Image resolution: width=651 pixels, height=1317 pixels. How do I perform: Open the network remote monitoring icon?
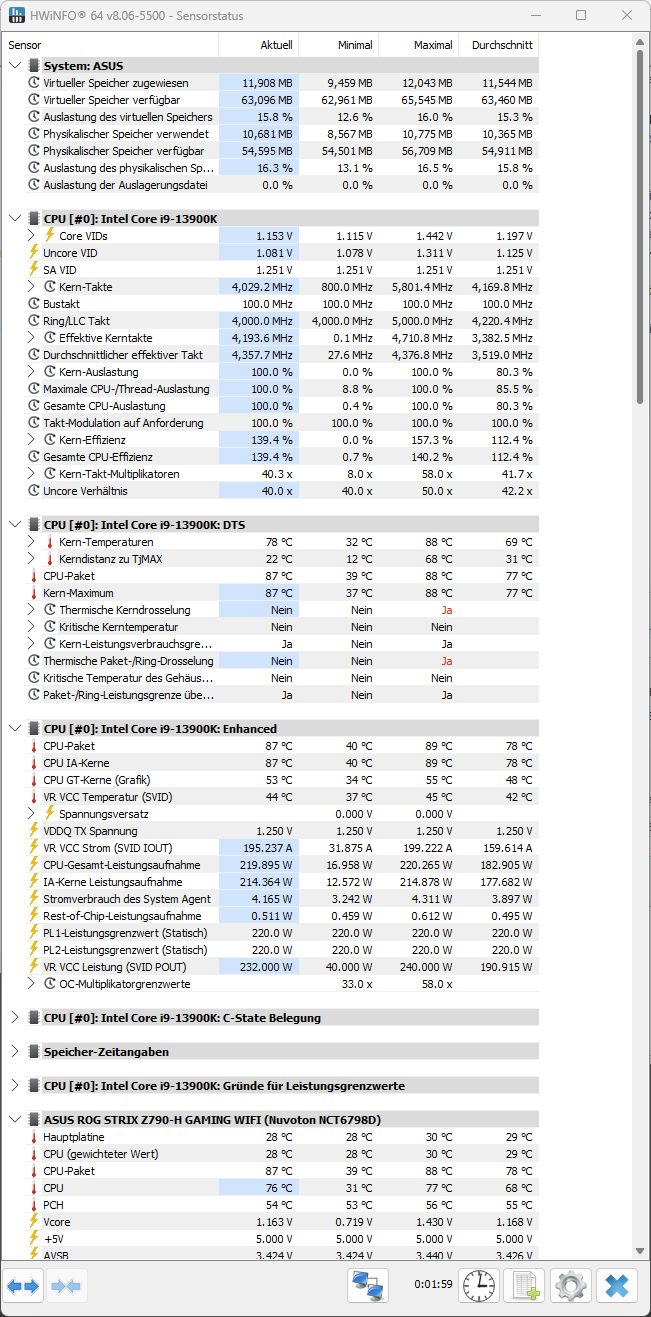367,1285
